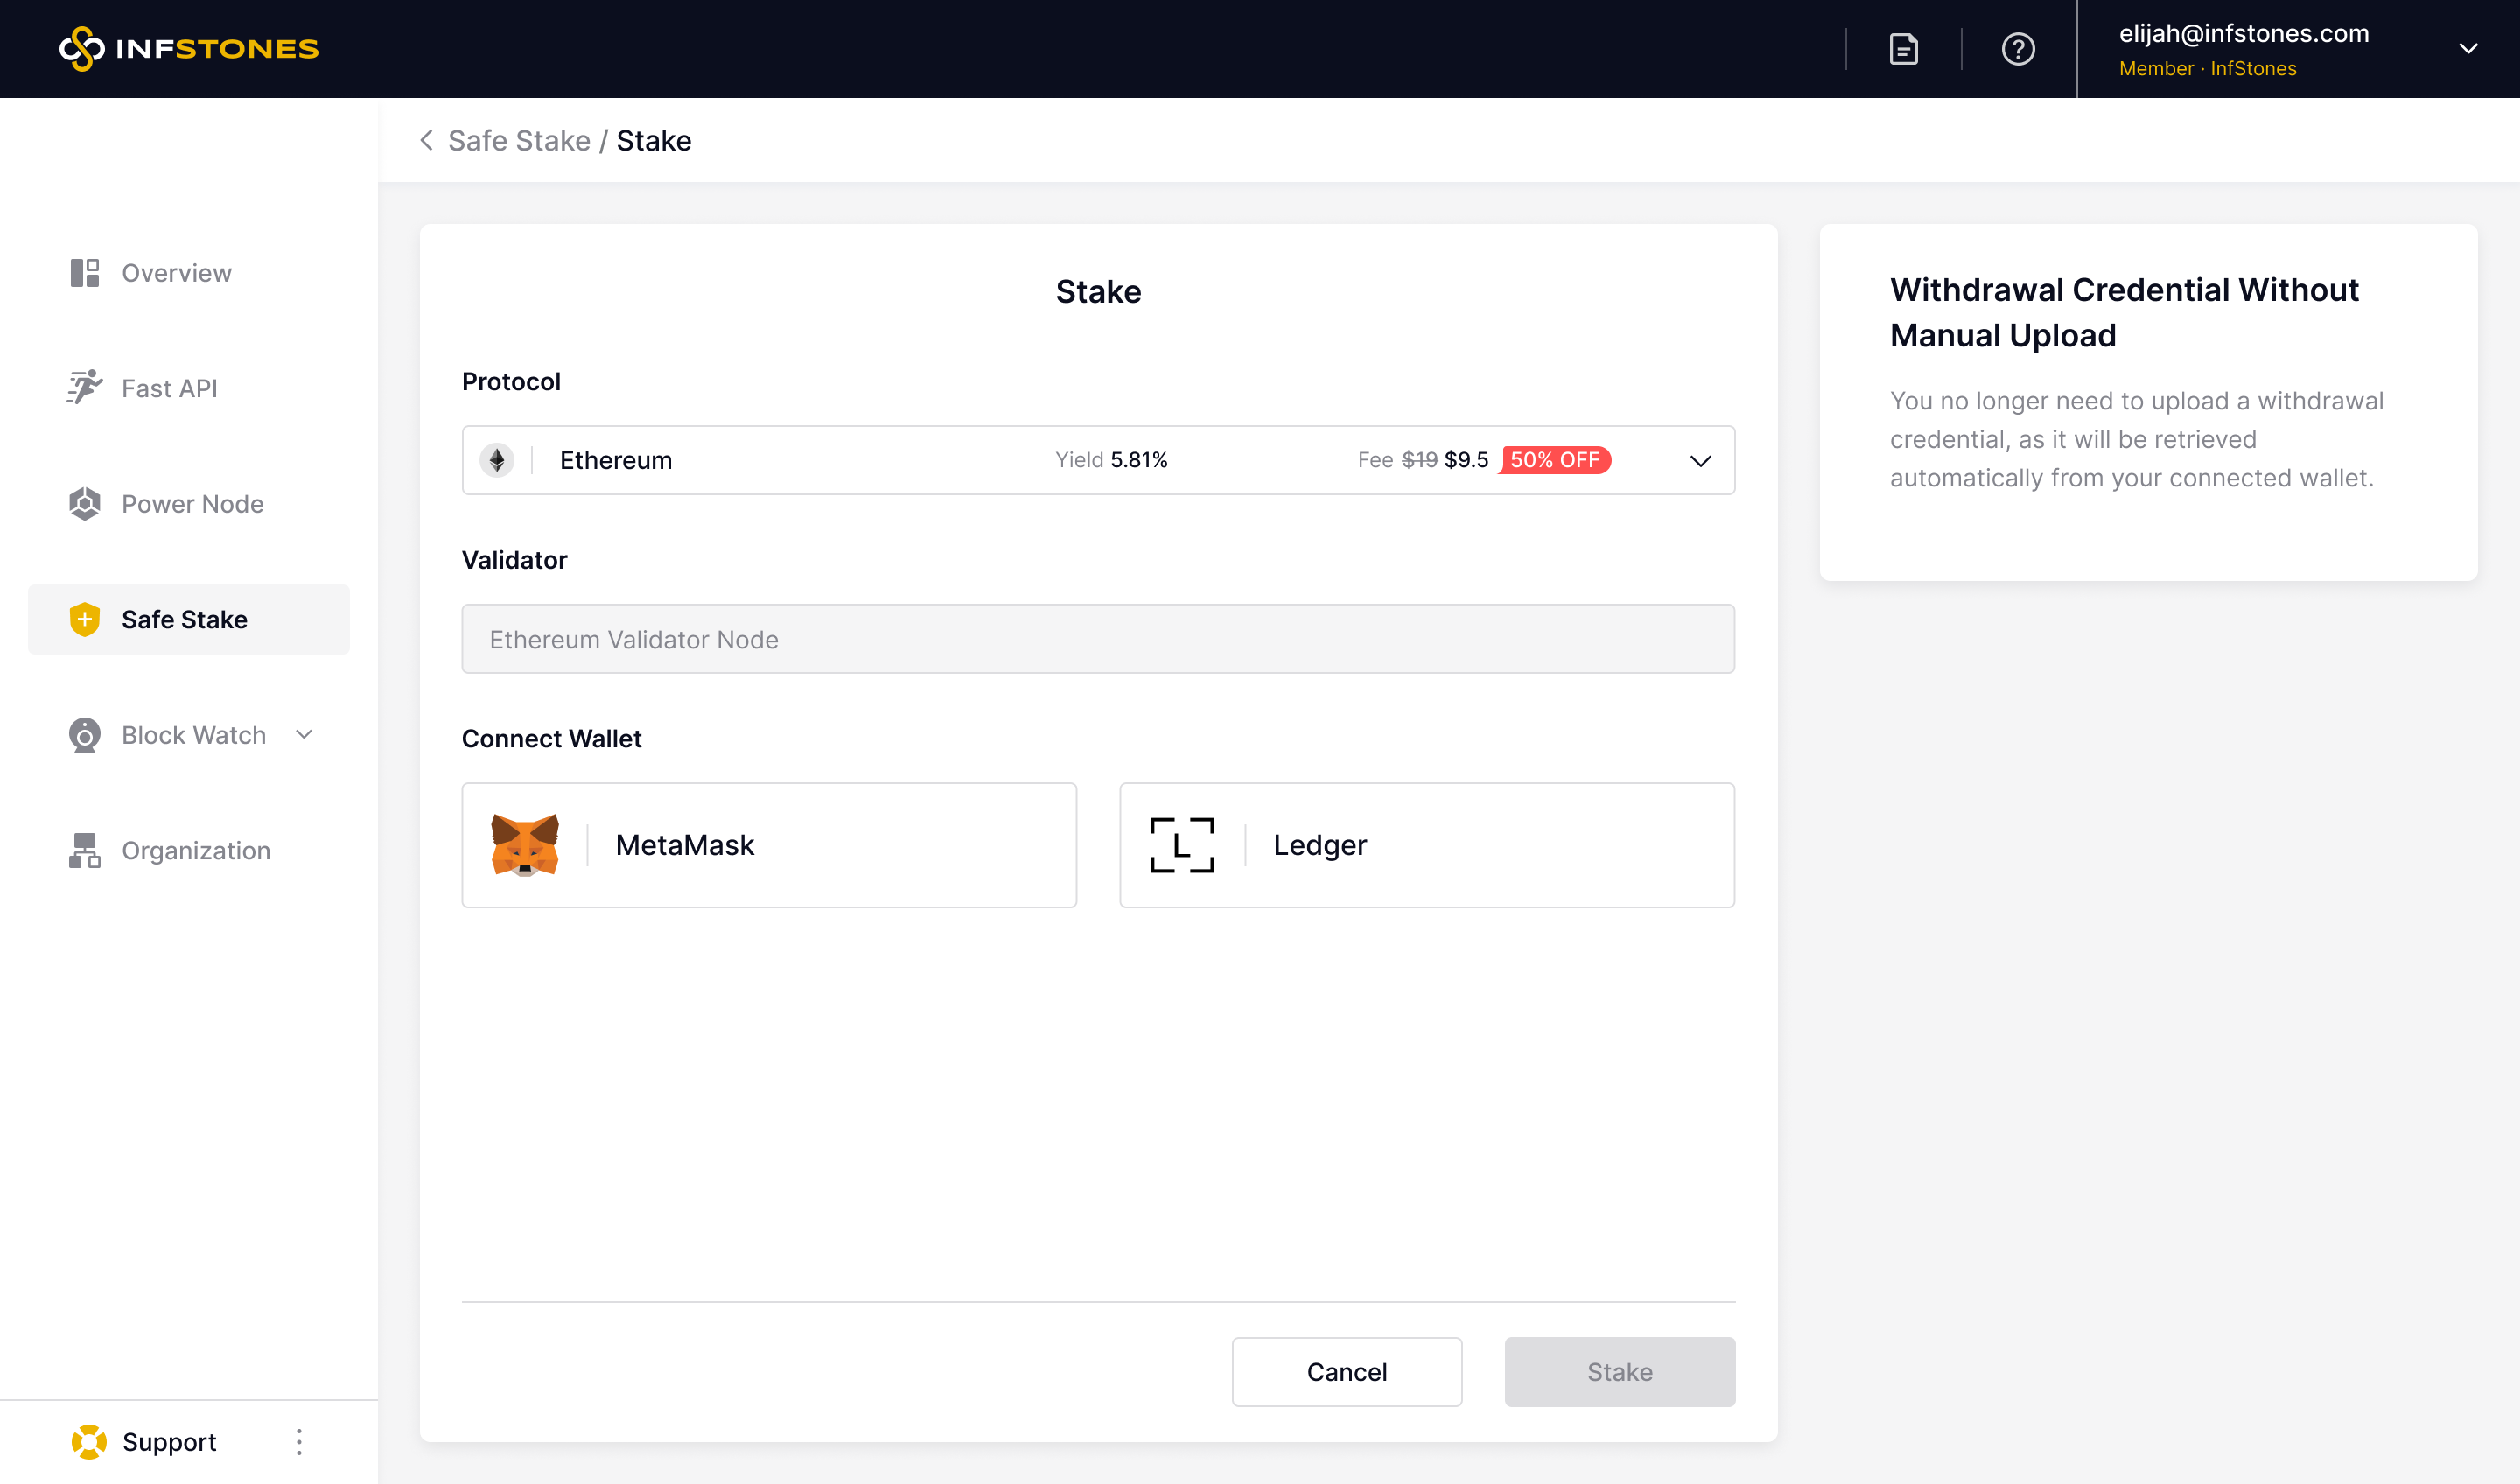This screenshot has height=1484, width=2520.
Task: Open the documentation page icon
Action: 1903,48
